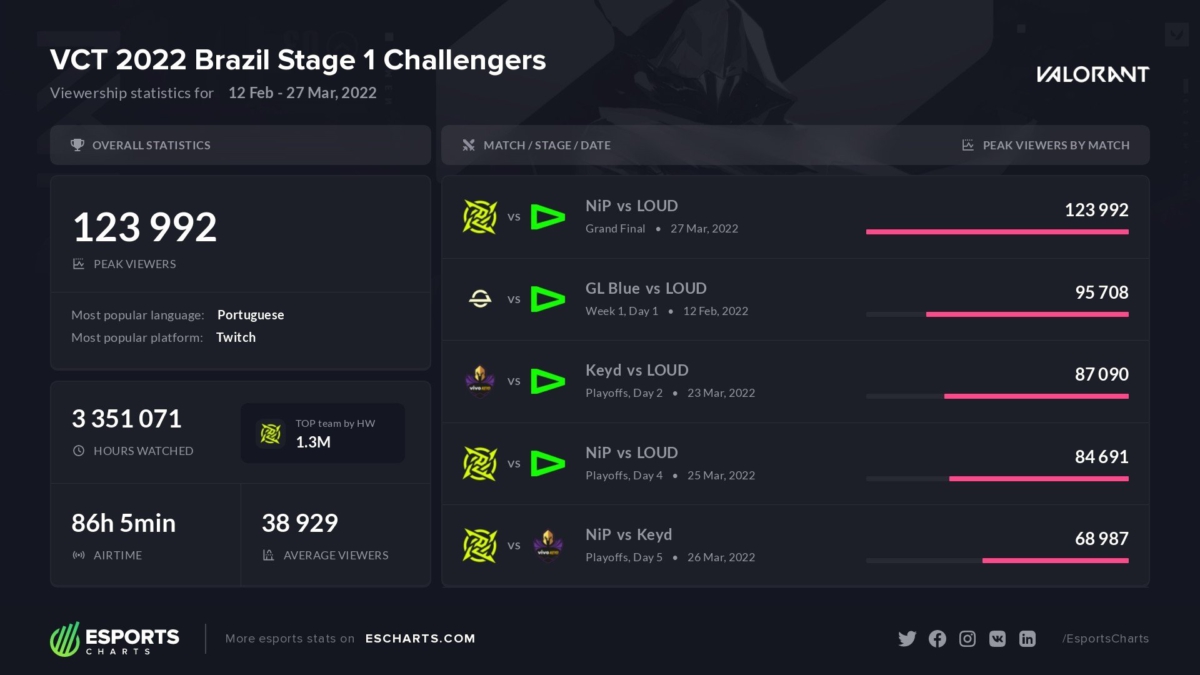
Task: Select the Keyd vs LOUD match row
Action: (795, 381)
